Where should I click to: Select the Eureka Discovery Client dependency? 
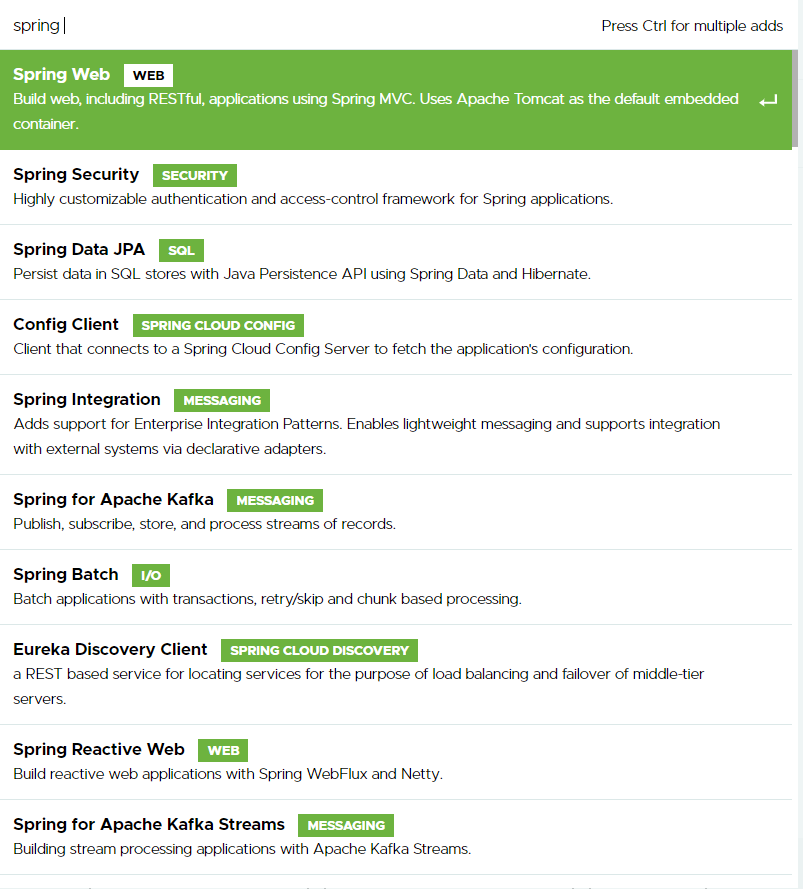click(396, 675)
